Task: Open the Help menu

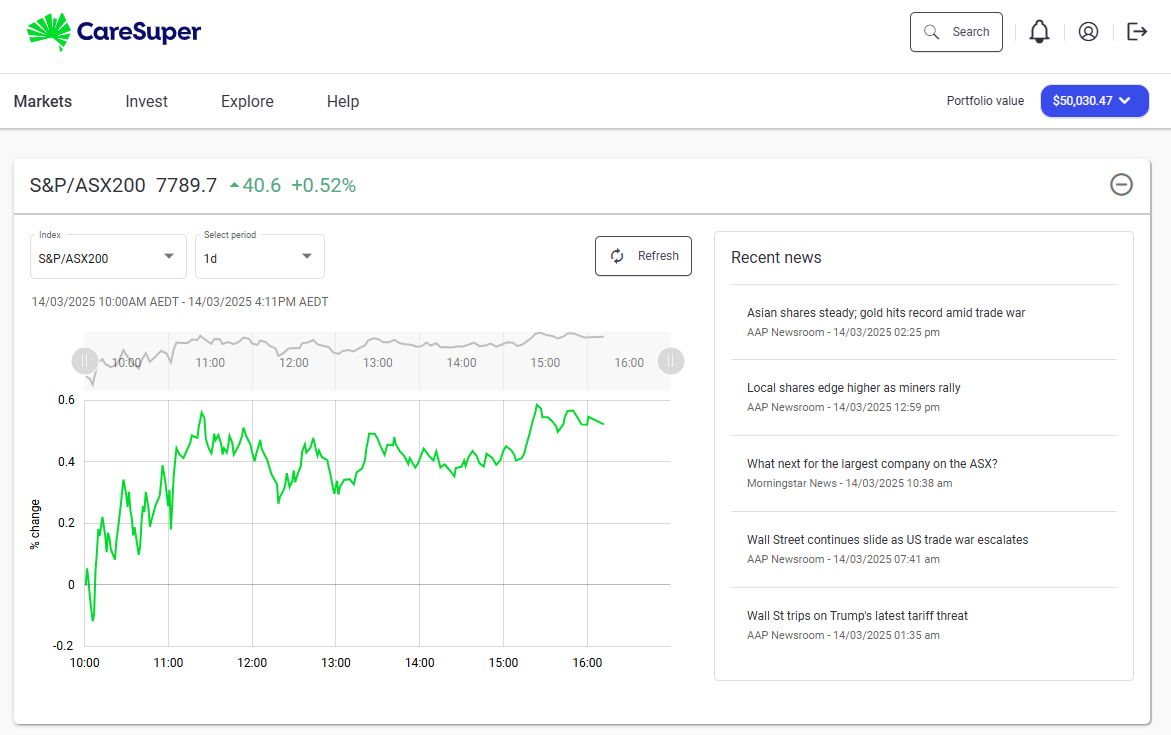Action: tap(343, 102)
